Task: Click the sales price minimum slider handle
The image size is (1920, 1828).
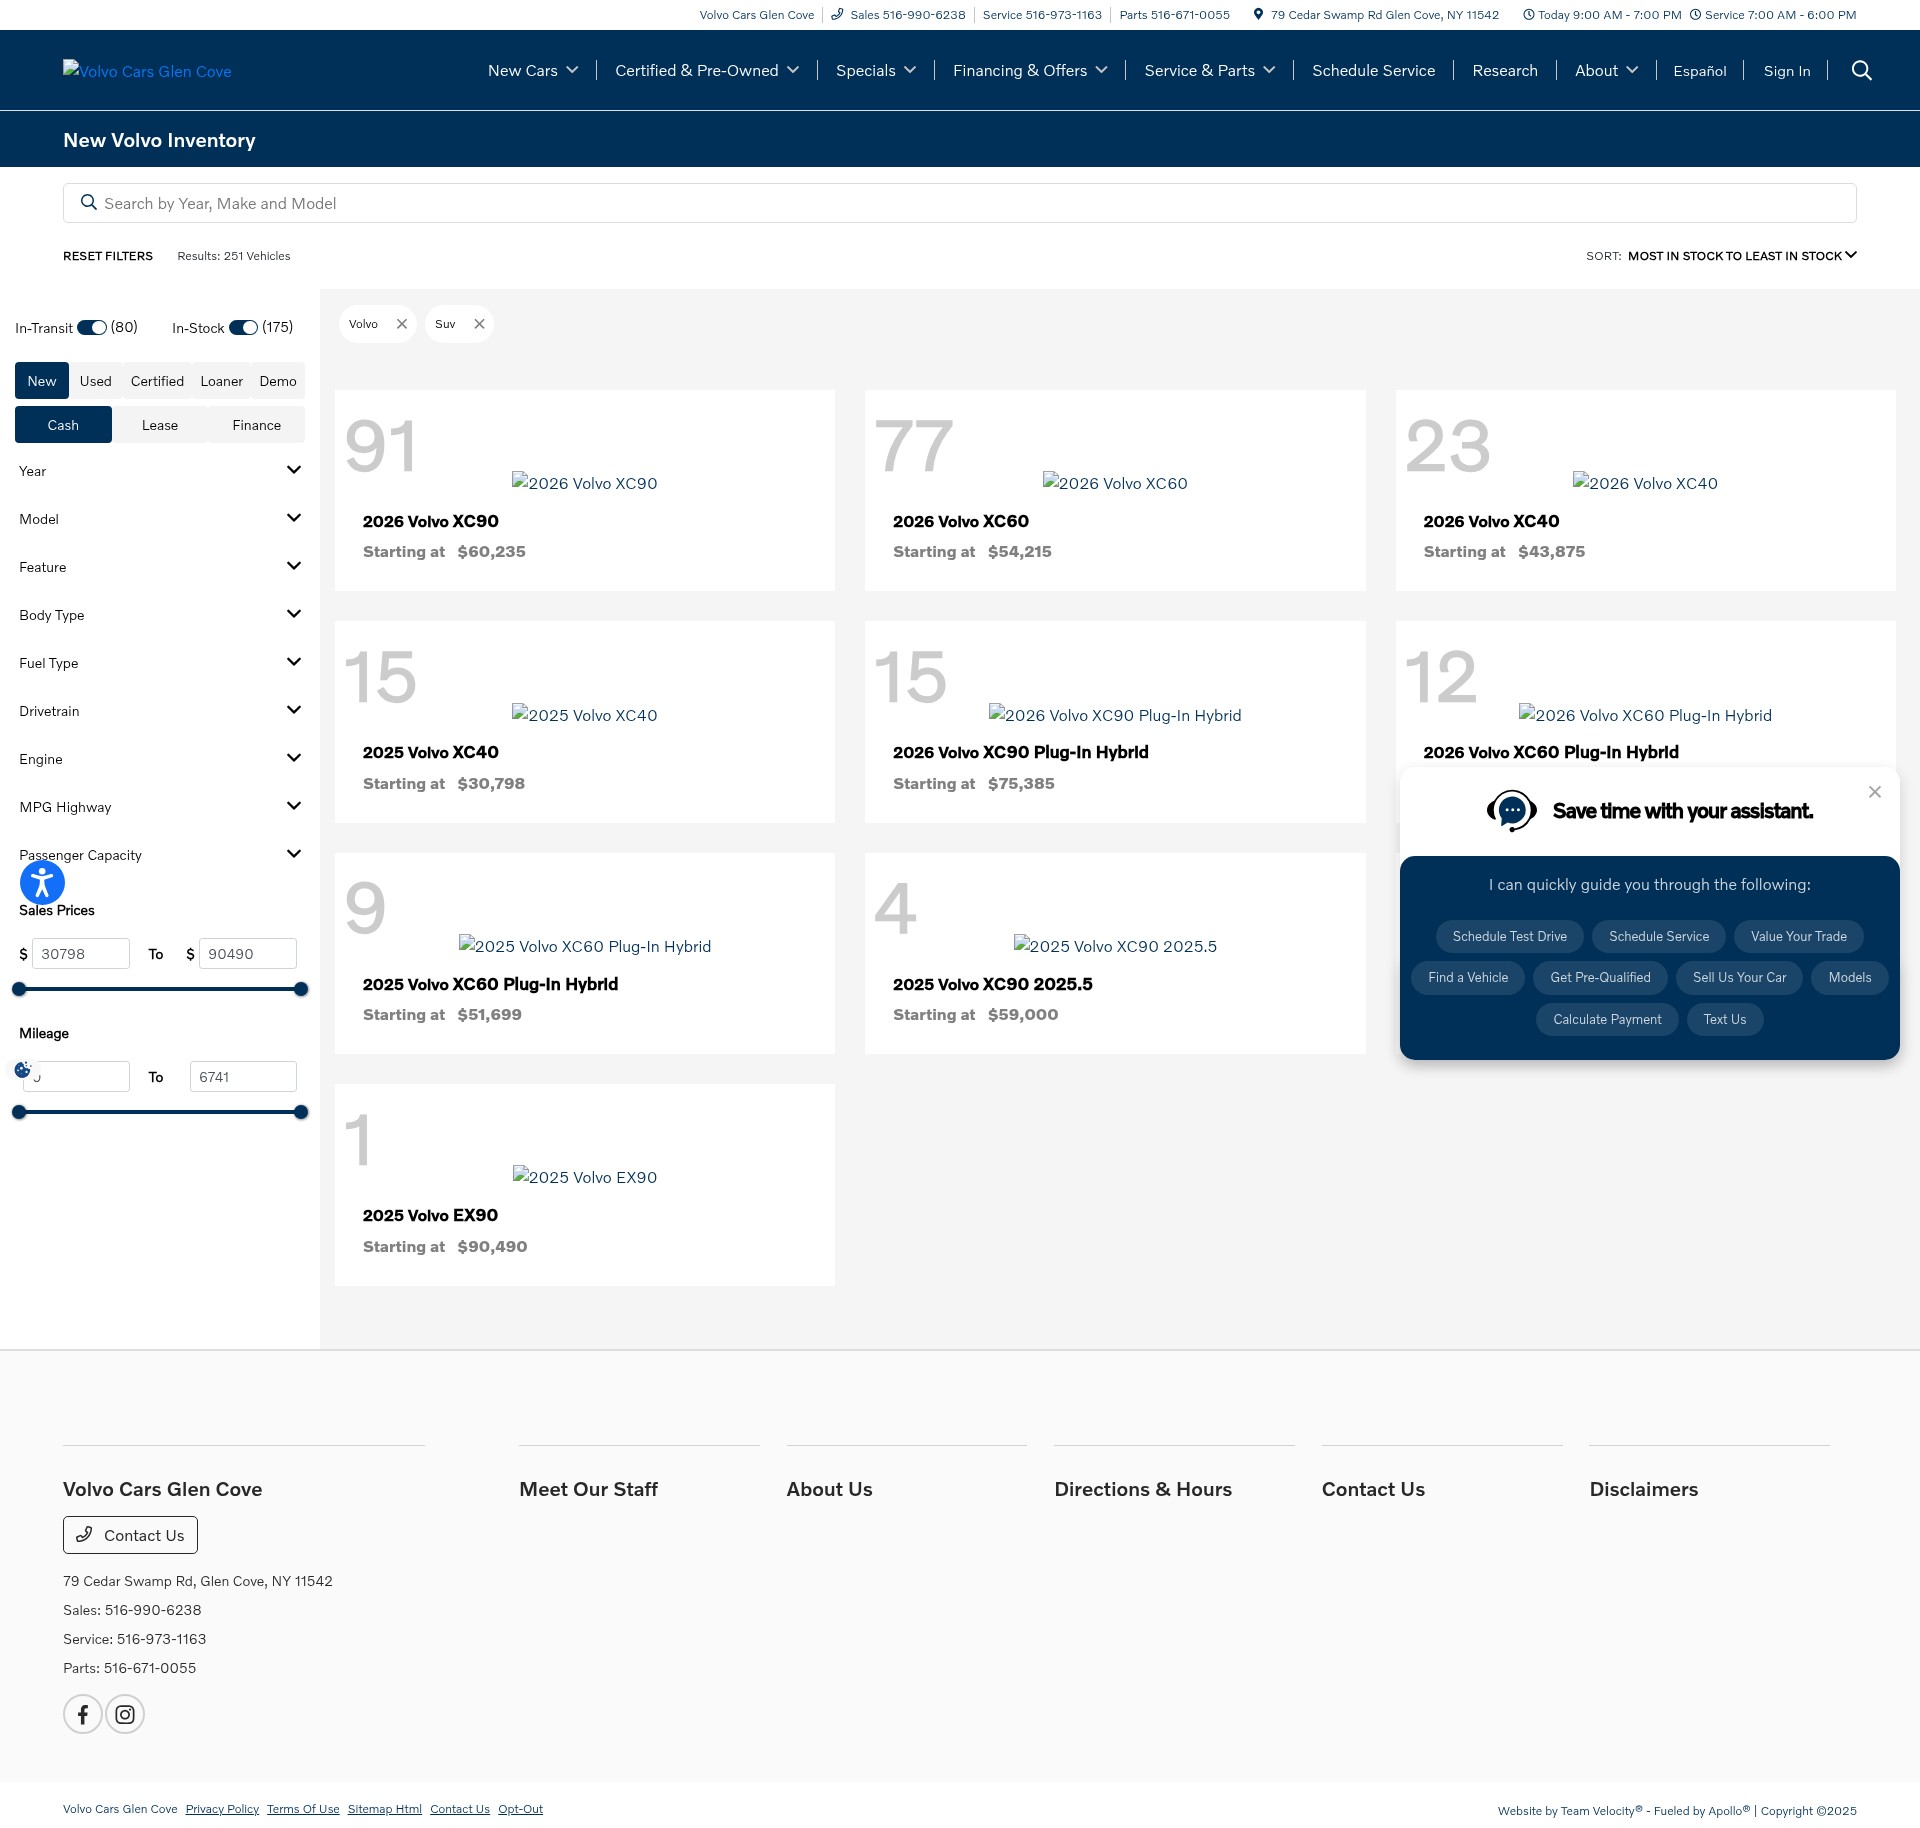Action: [x=19, y=989]
